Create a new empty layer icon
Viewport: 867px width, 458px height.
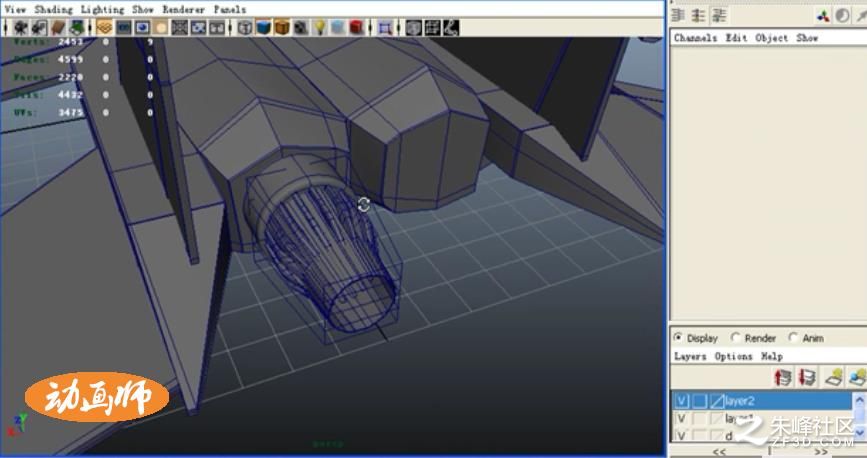click(x=833, y=377)
